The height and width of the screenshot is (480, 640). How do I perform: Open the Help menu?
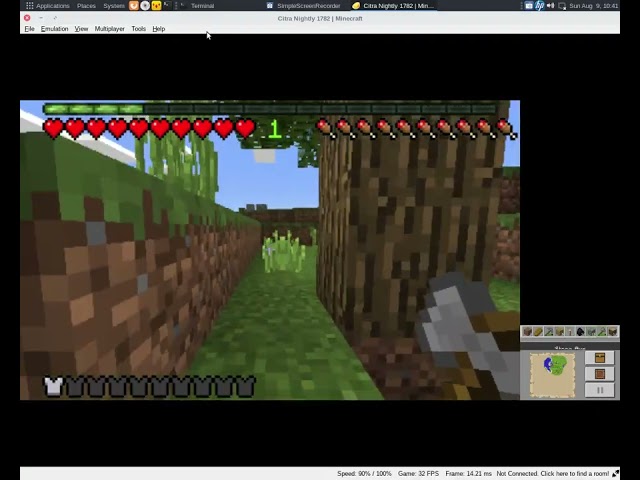[x=158, y=29]
